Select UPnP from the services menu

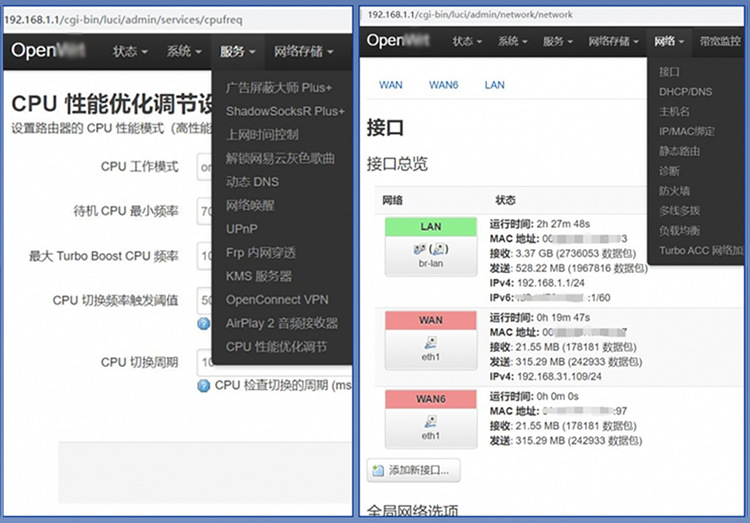pyautogui.click(x=242, y=229)
